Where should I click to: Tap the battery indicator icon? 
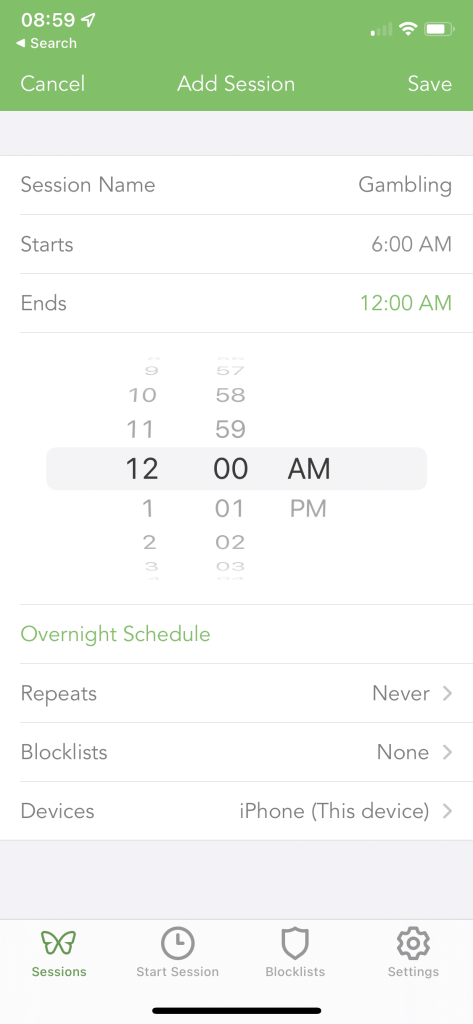[439, 29]
